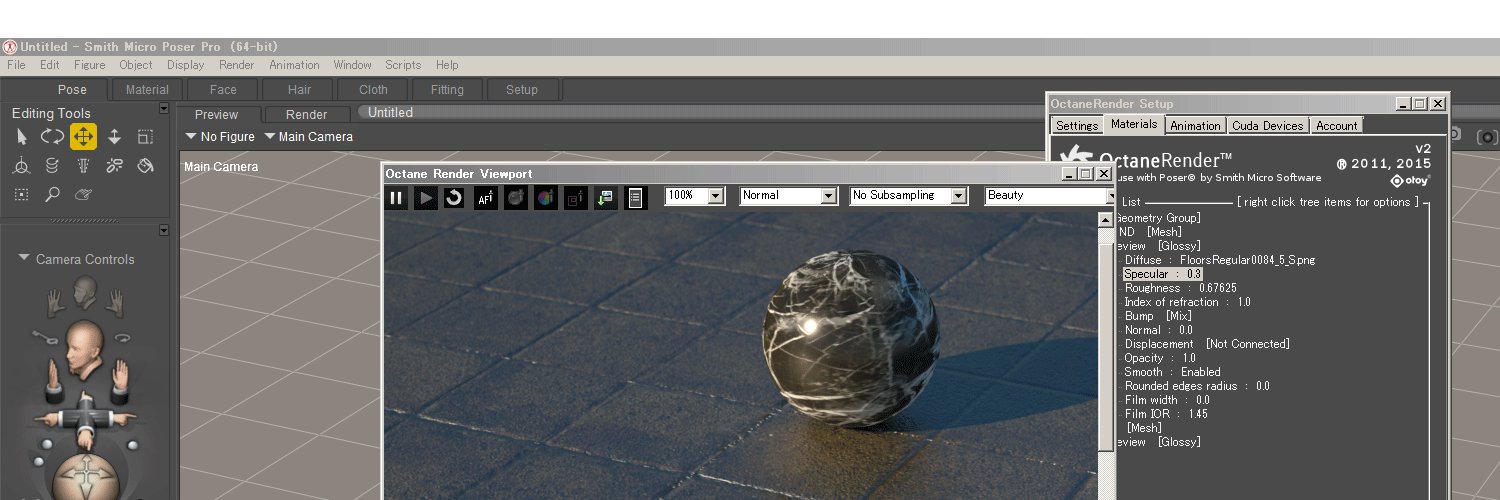Switch to the Setup room tab
Viewport: 1500px width, 500px height.
(x=522, y=89)
